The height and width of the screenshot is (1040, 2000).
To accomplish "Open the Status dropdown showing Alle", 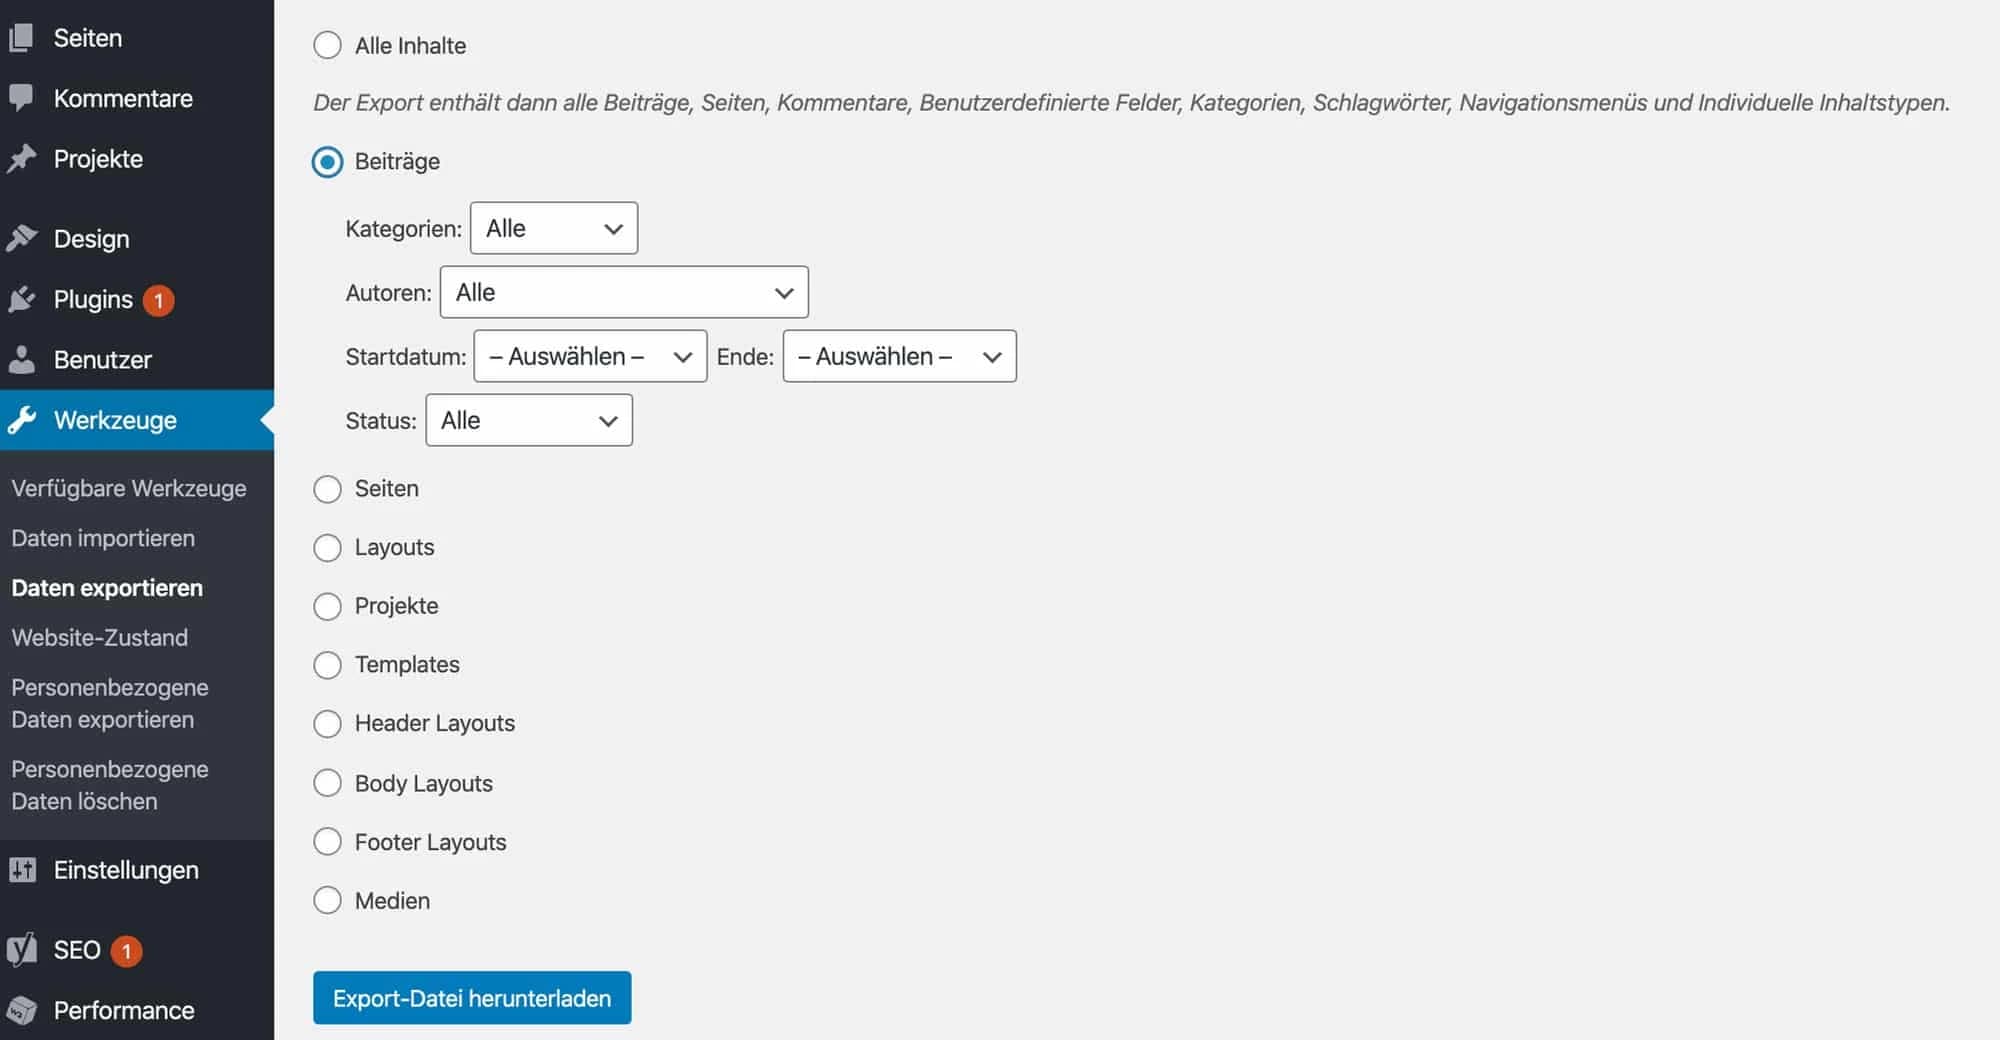I will pos(529,420).
